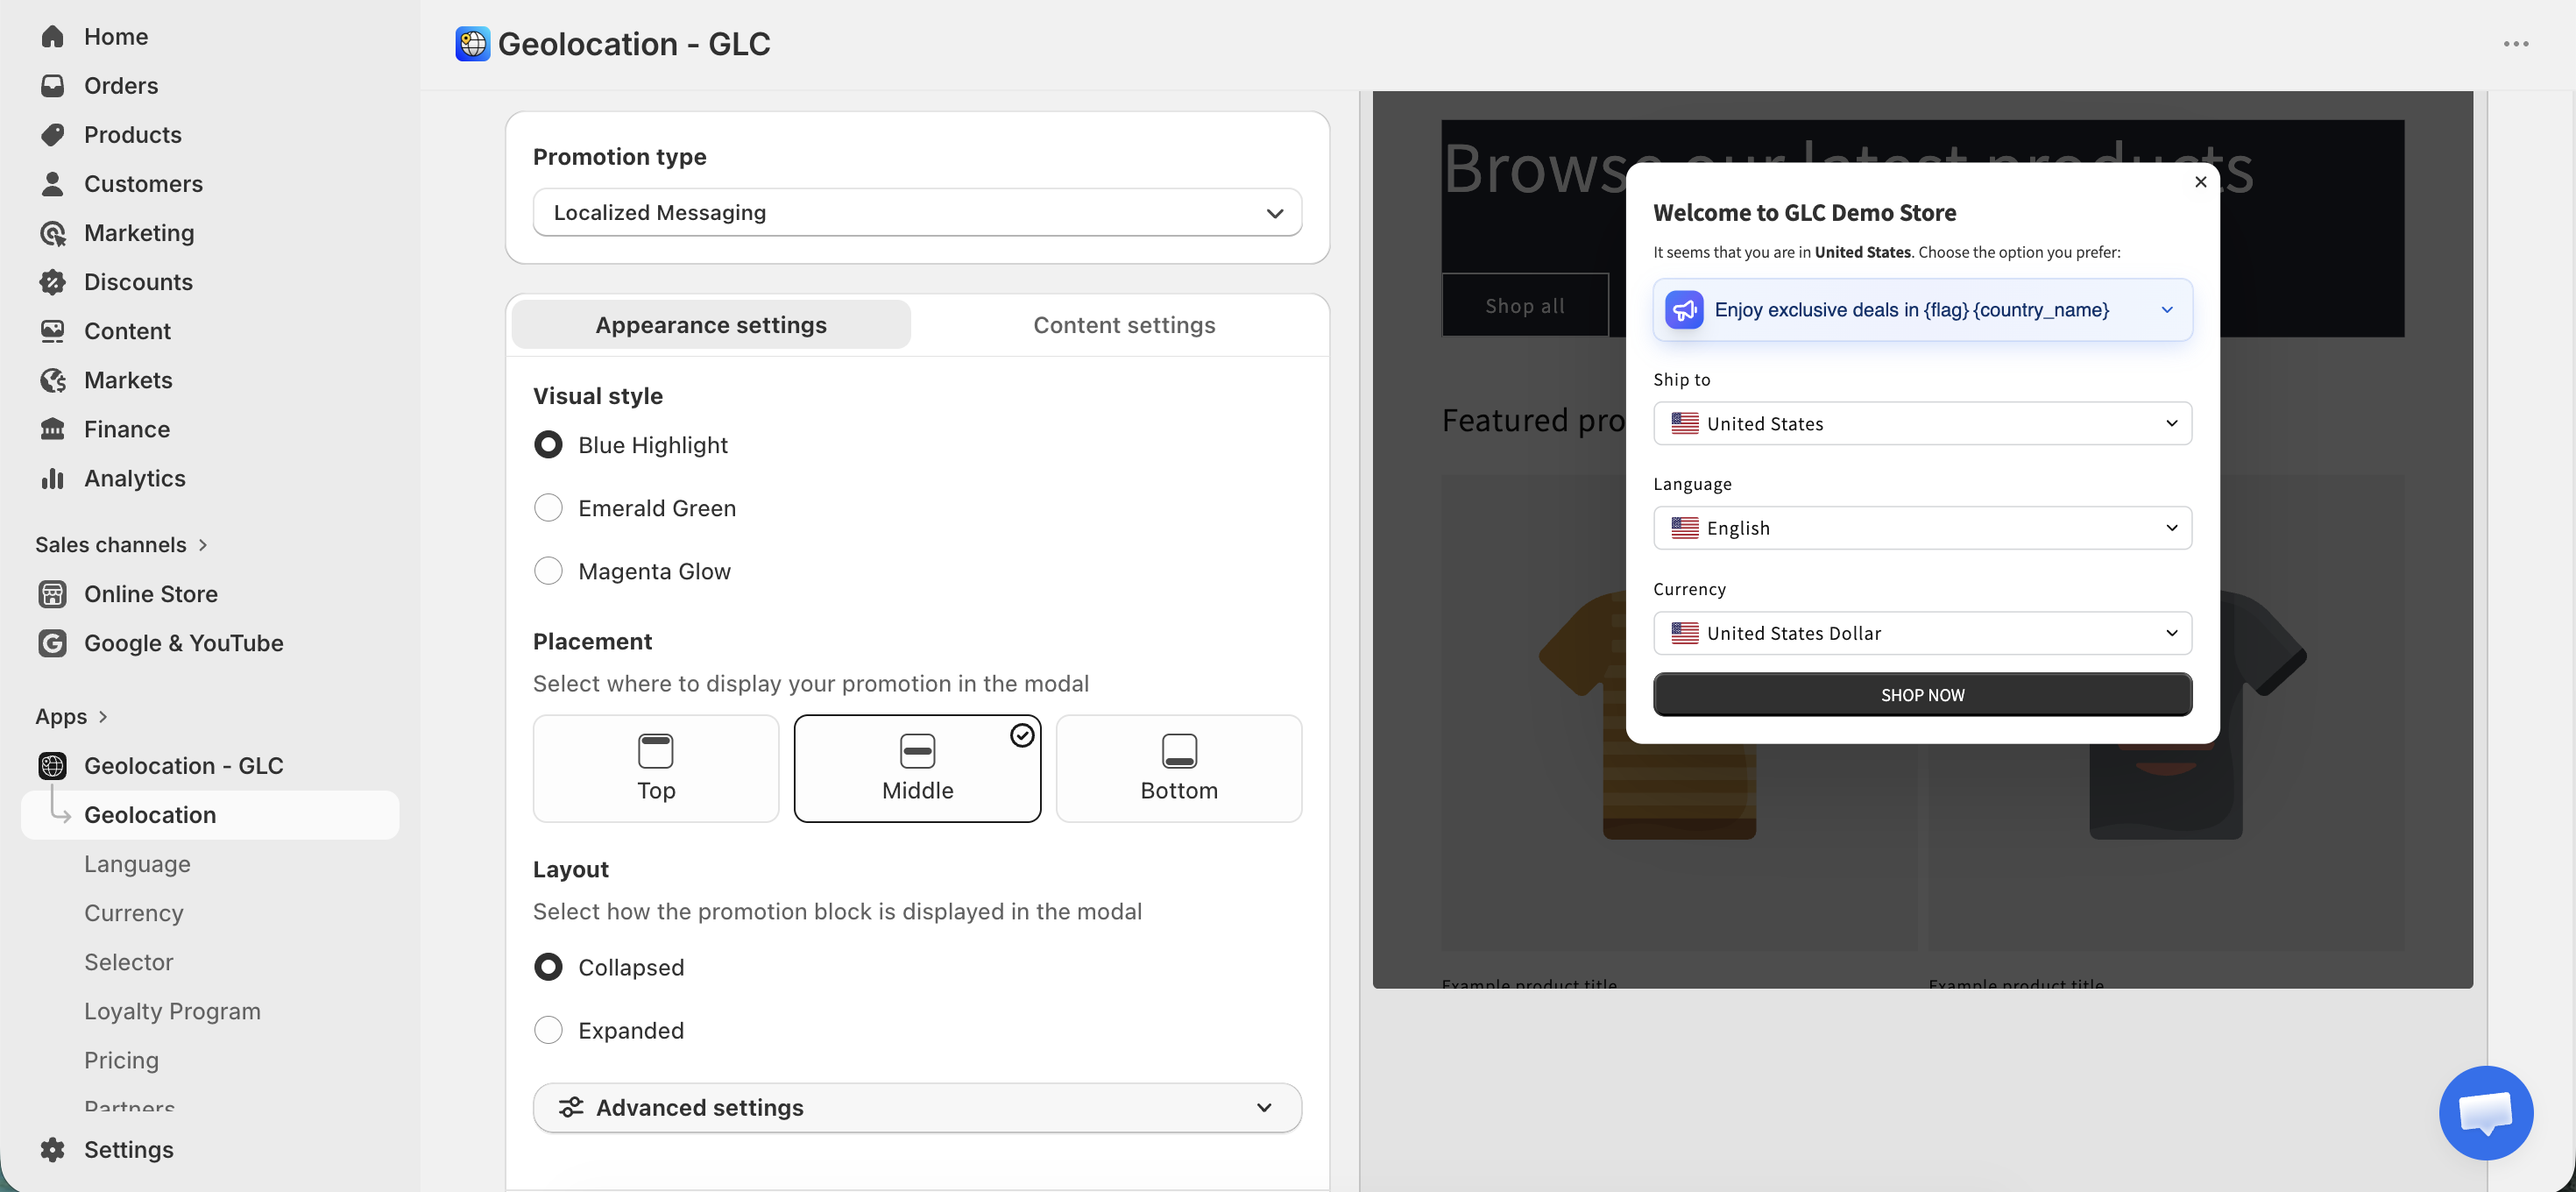Expand the Apps section chevron
This screenshot has height=1192, width=2576.
(103, 717)
